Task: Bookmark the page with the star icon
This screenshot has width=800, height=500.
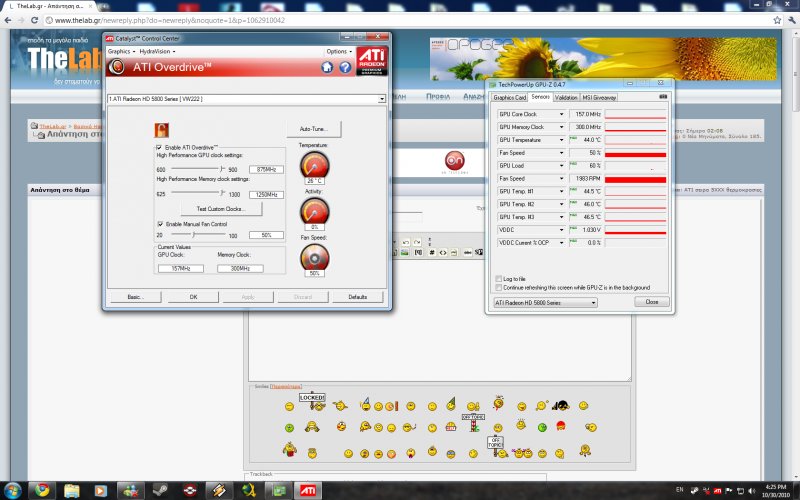Action: click(777, 20)
